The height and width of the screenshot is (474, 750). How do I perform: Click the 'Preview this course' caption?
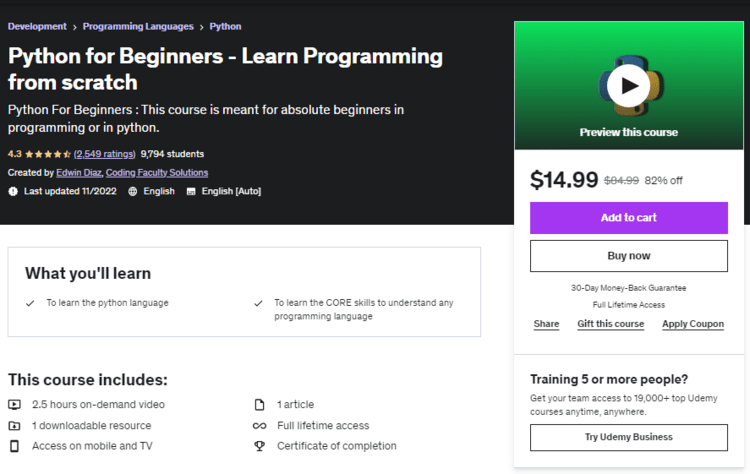[629, 132]
